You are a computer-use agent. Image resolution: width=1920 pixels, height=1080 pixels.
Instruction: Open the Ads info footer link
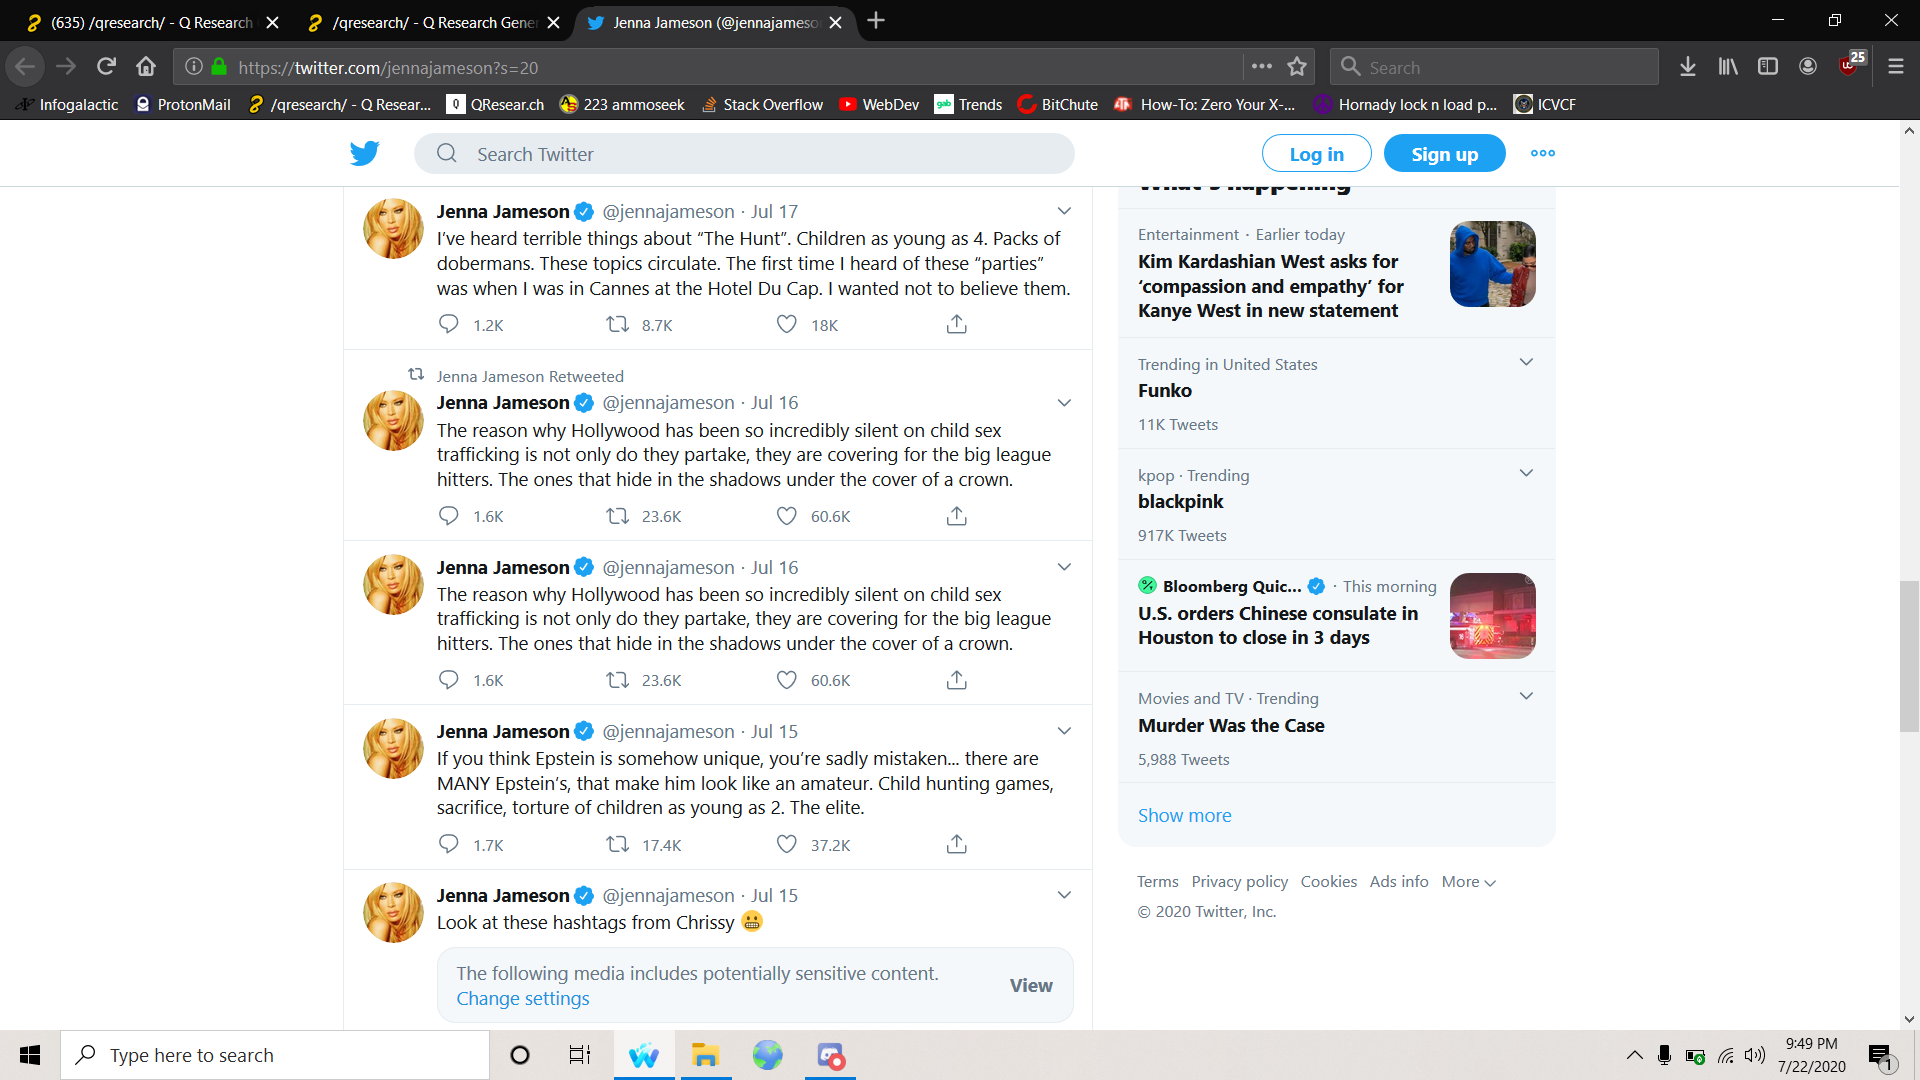tap(1398, 882)
